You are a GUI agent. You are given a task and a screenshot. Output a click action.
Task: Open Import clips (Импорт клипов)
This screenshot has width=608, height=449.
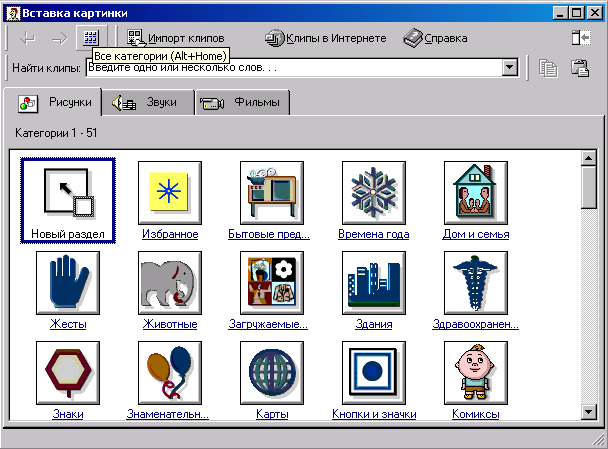coord(176,38)
